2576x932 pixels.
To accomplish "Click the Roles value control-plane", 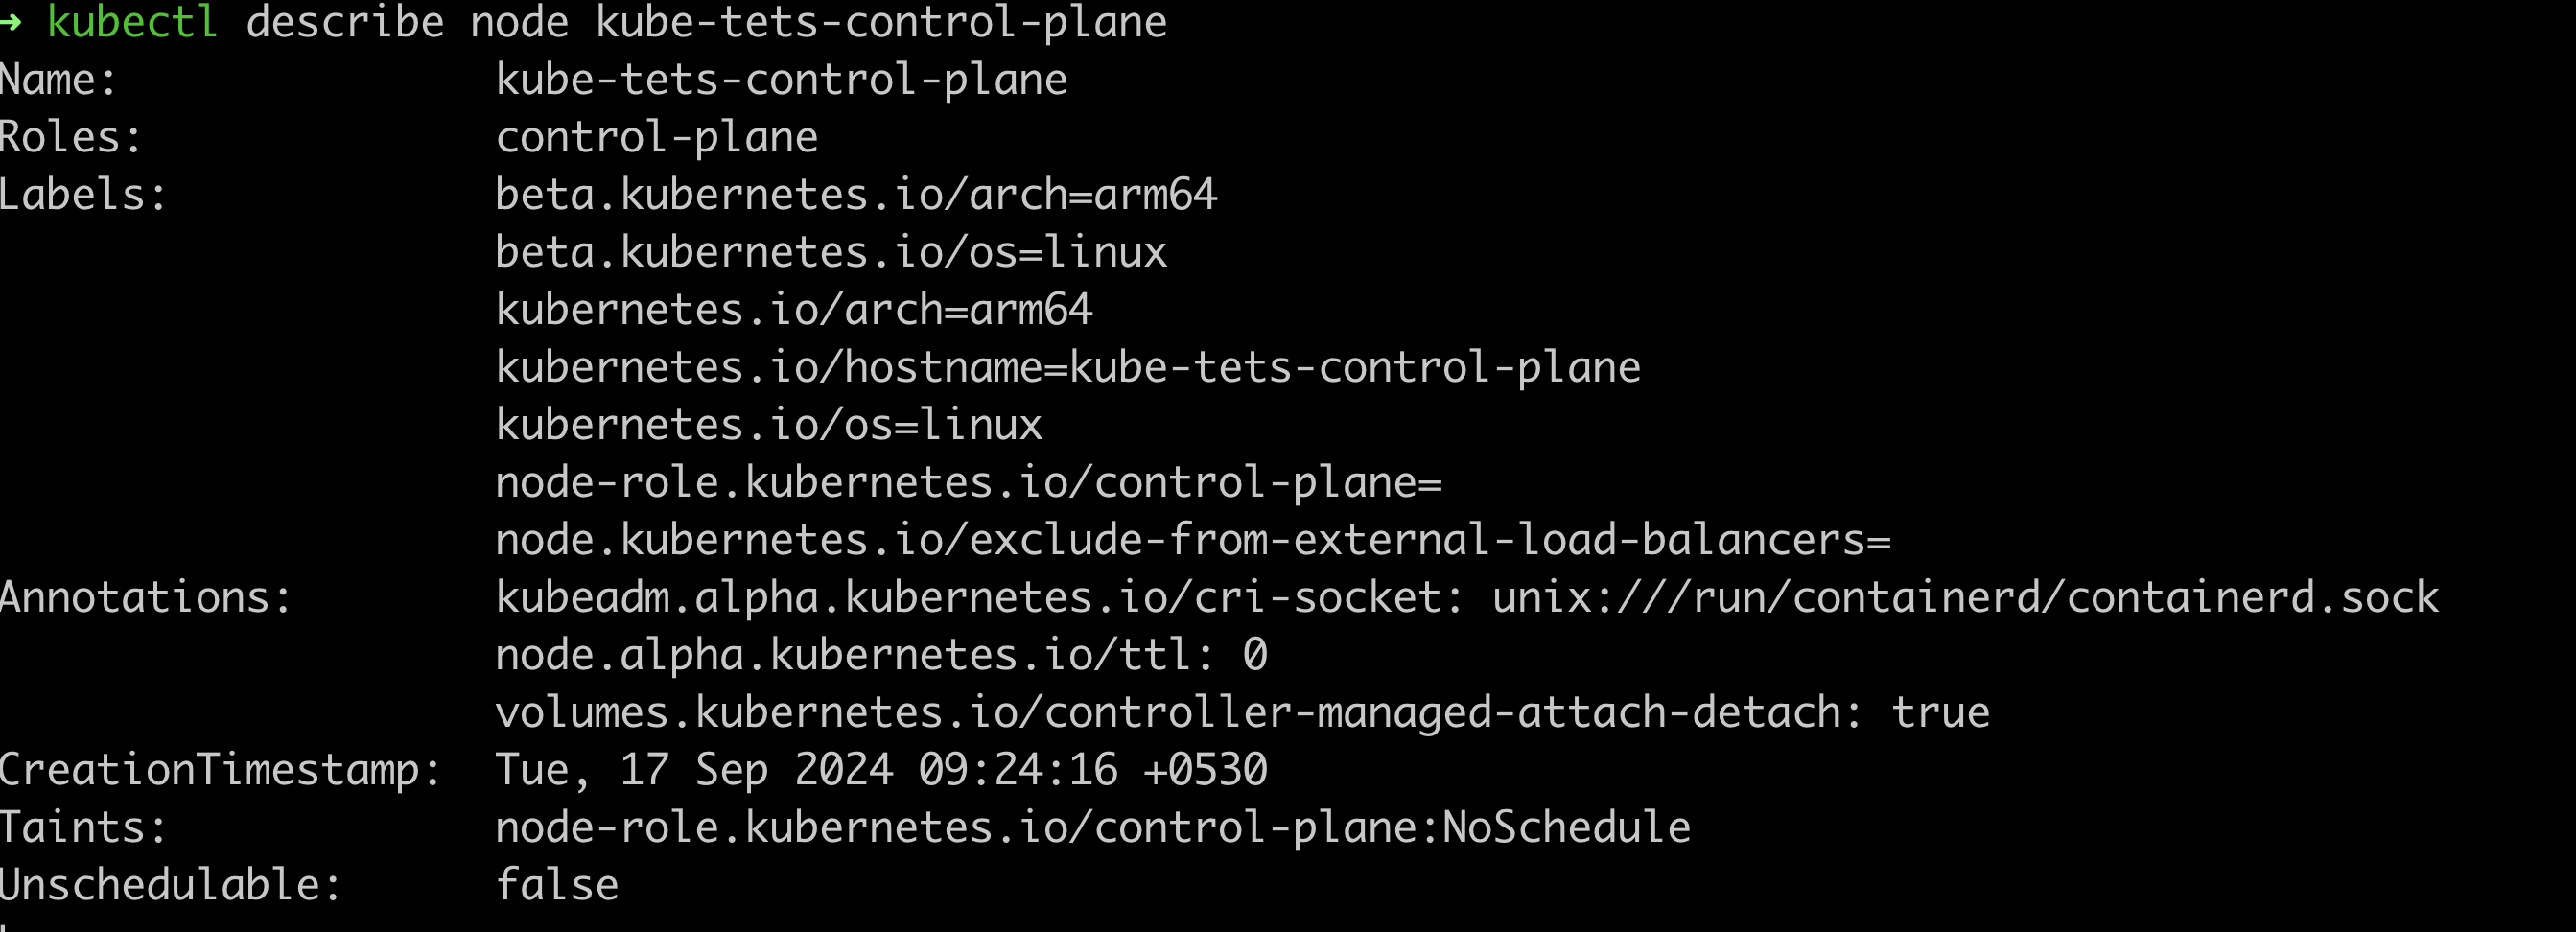I will point(656,137).
